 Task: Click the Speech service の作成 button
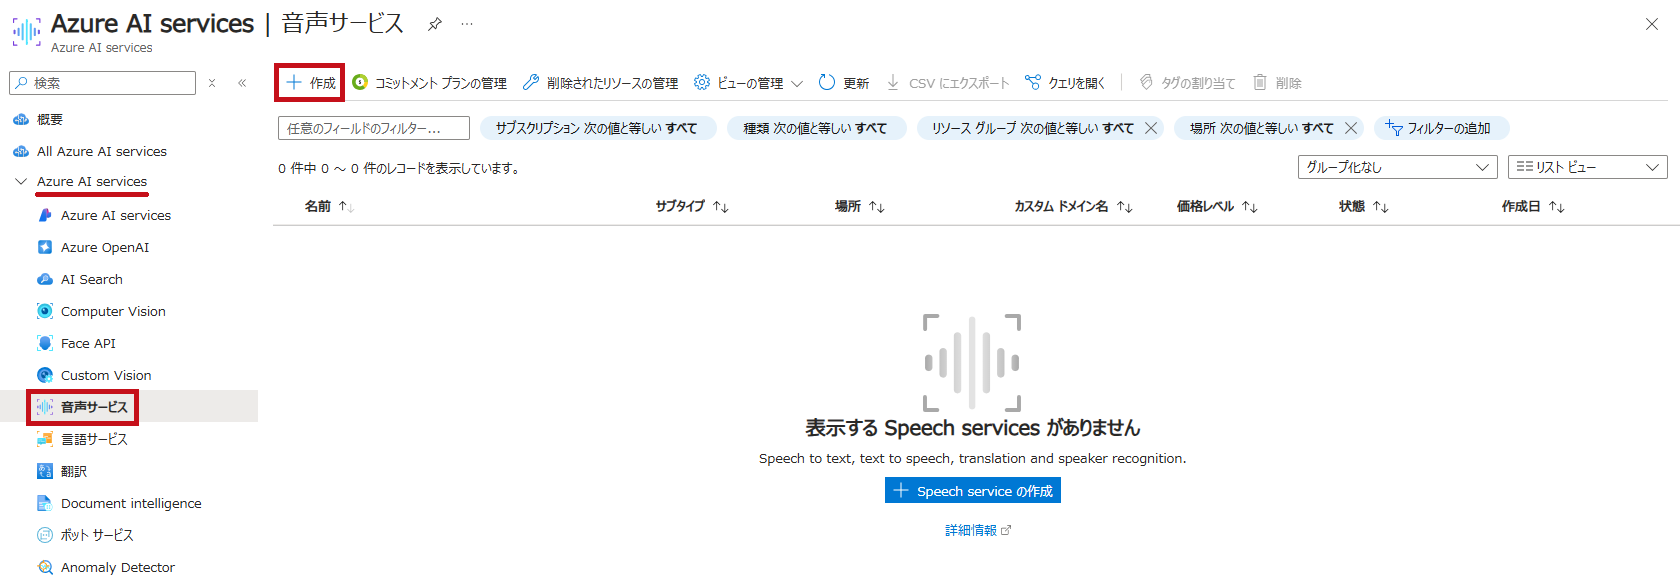tap(973, 491)
